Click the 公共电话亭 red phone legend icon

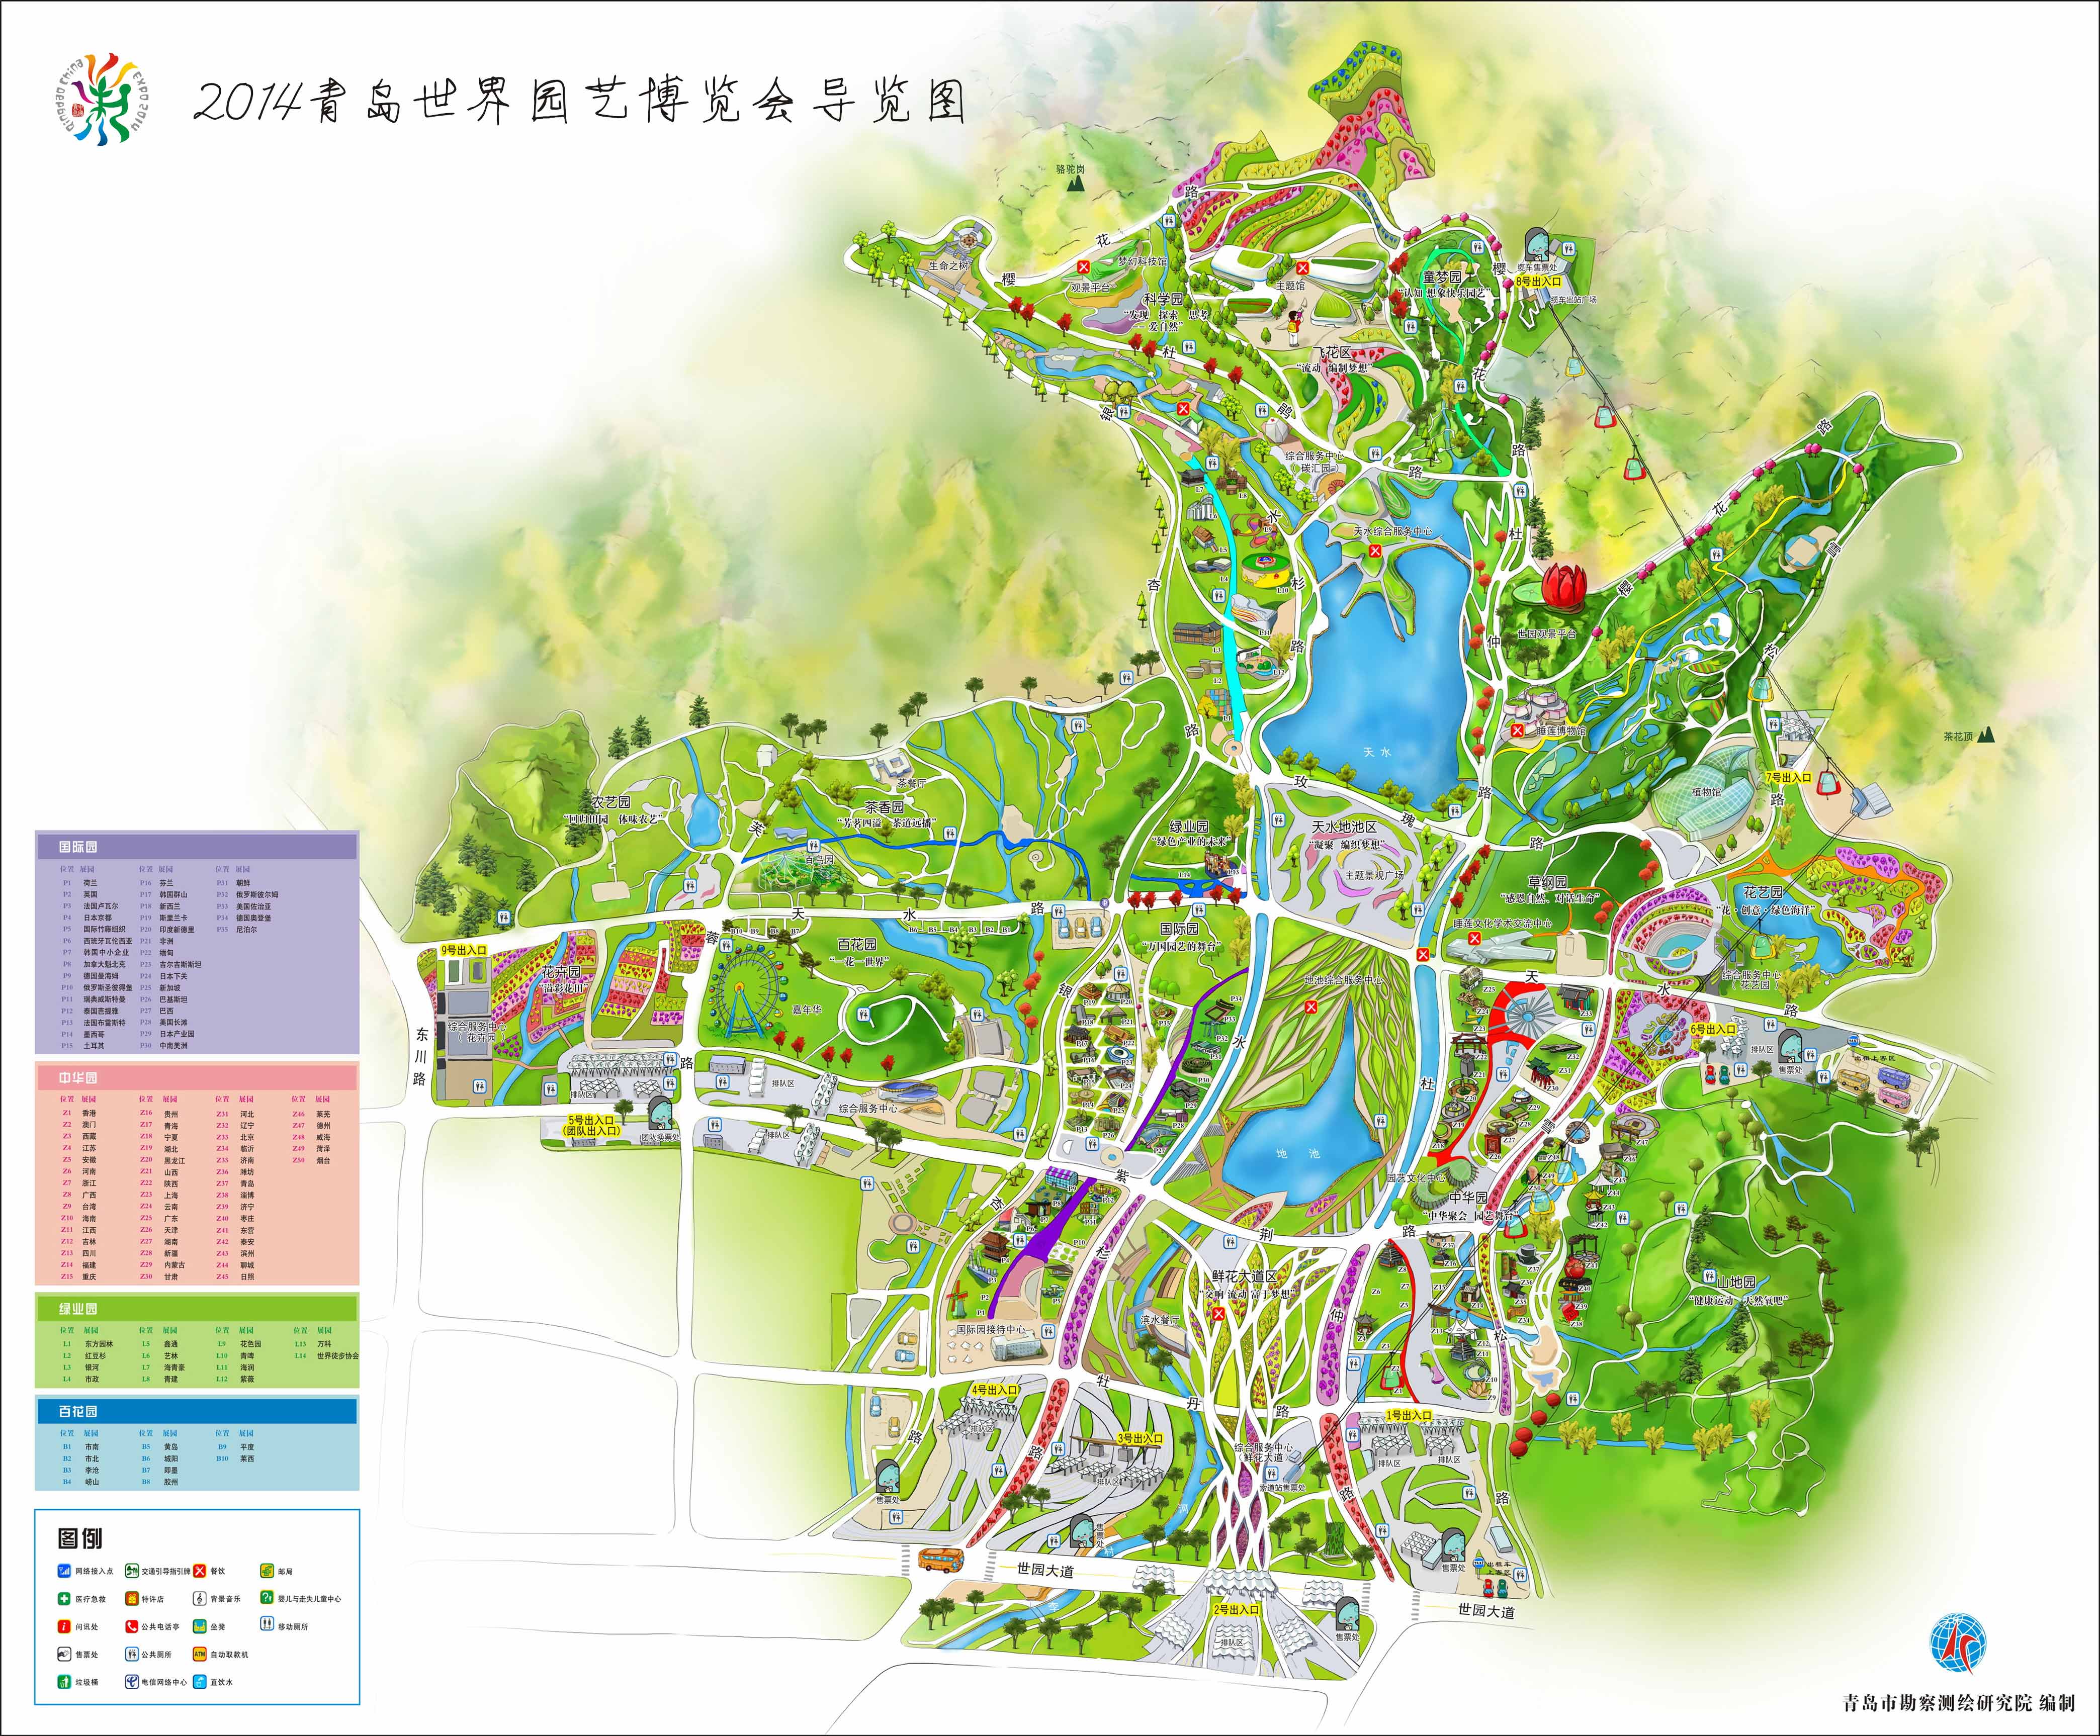click(x=131, y=1626)
